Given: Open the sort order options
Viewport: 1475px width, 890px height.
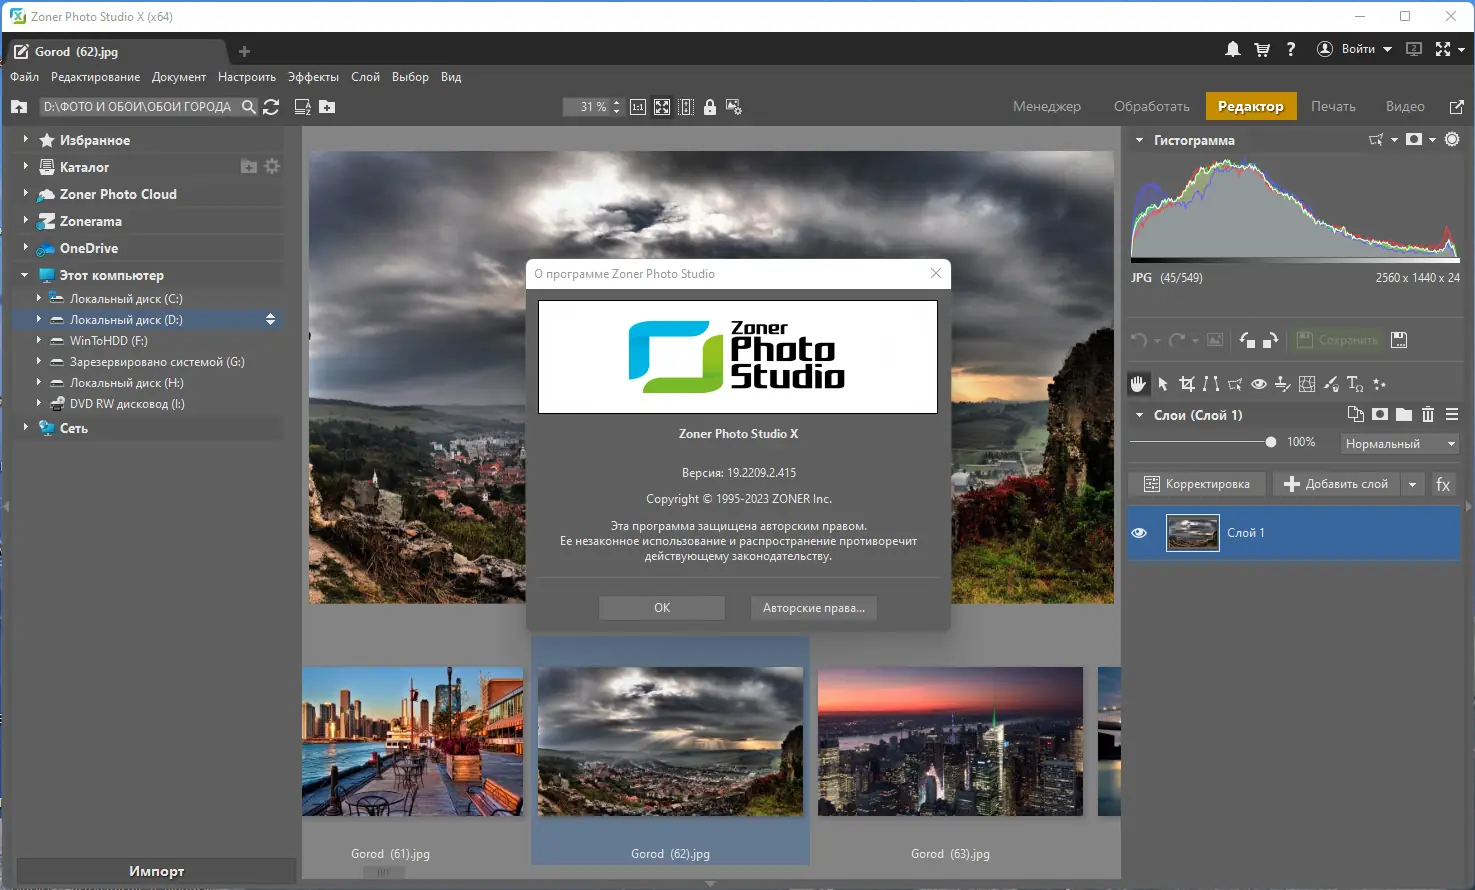Looking at the screenshot, I should coord(302,107).
